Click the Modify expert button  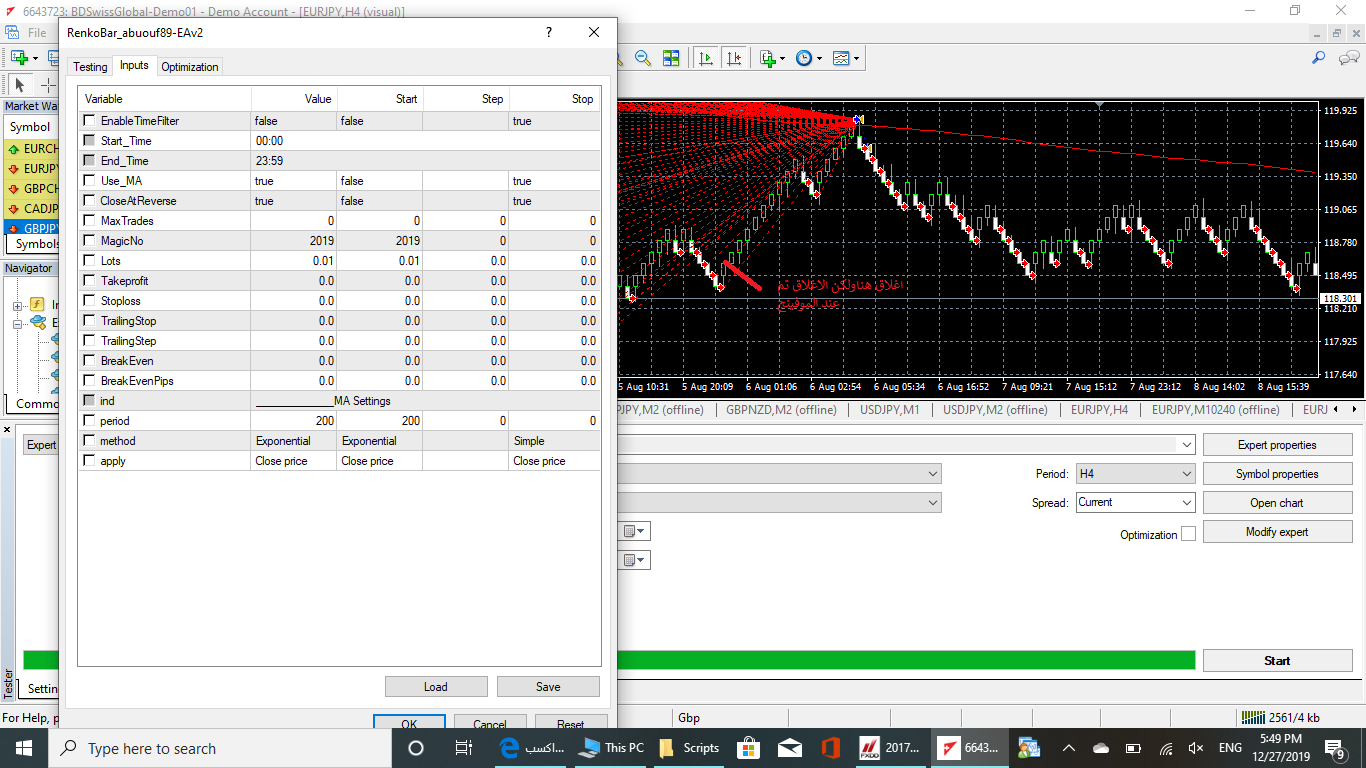click(1277, 532)
